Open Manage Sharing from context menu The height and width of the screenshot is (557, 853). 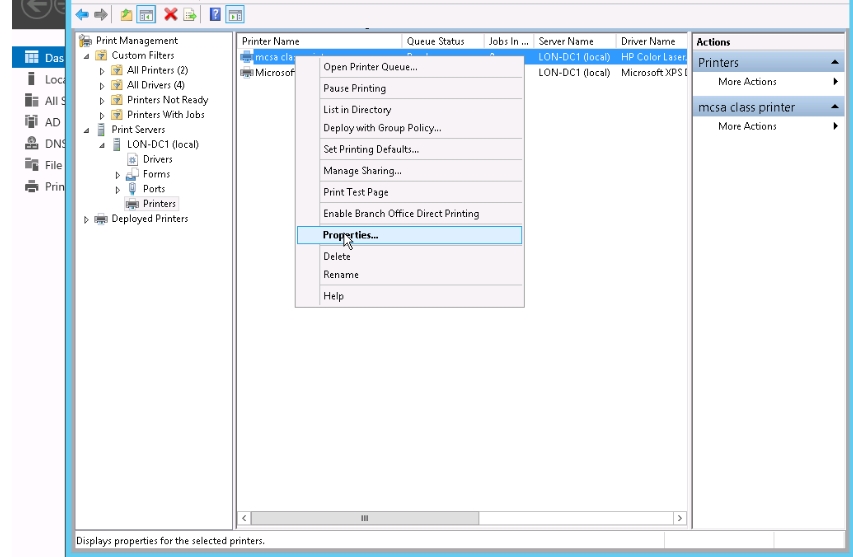click(x=409, y=171)
